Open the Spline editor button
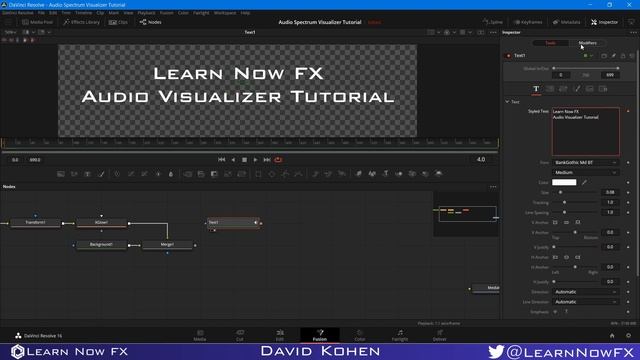The width and height of the screenshot is (640, 360). click(493, 22)
